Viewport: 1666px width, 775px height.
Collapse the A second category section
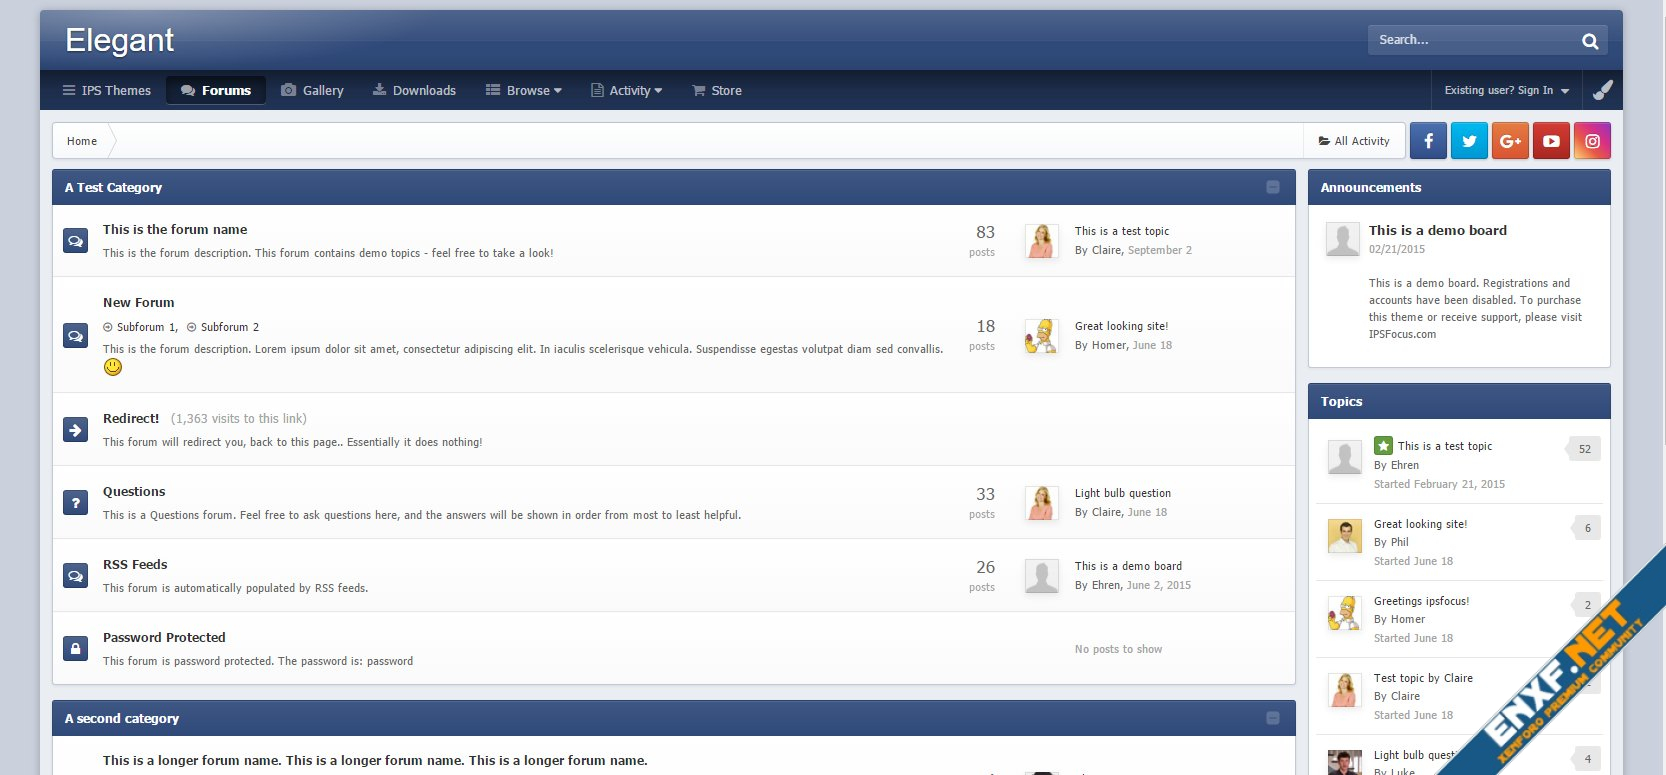(1272, 718)
